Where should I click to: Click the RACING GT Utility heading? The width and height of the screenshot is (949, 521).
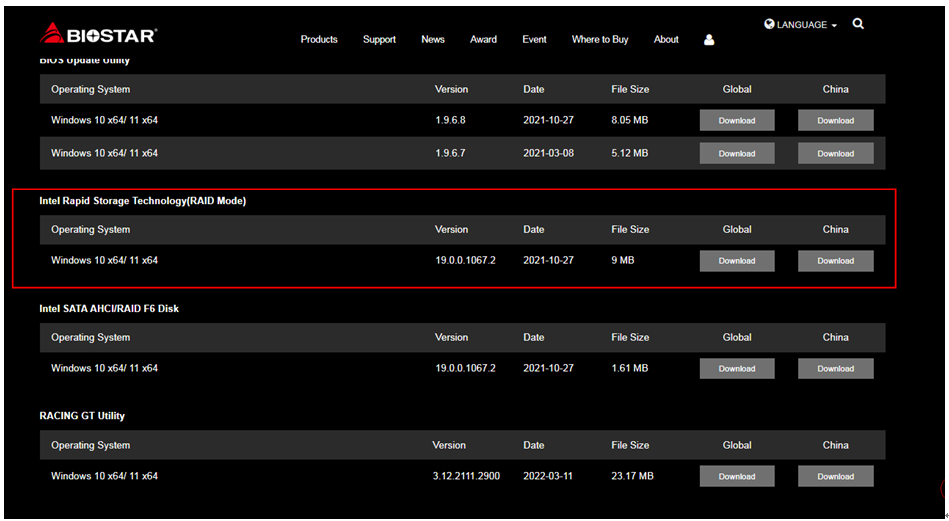(x=82, y=416)
